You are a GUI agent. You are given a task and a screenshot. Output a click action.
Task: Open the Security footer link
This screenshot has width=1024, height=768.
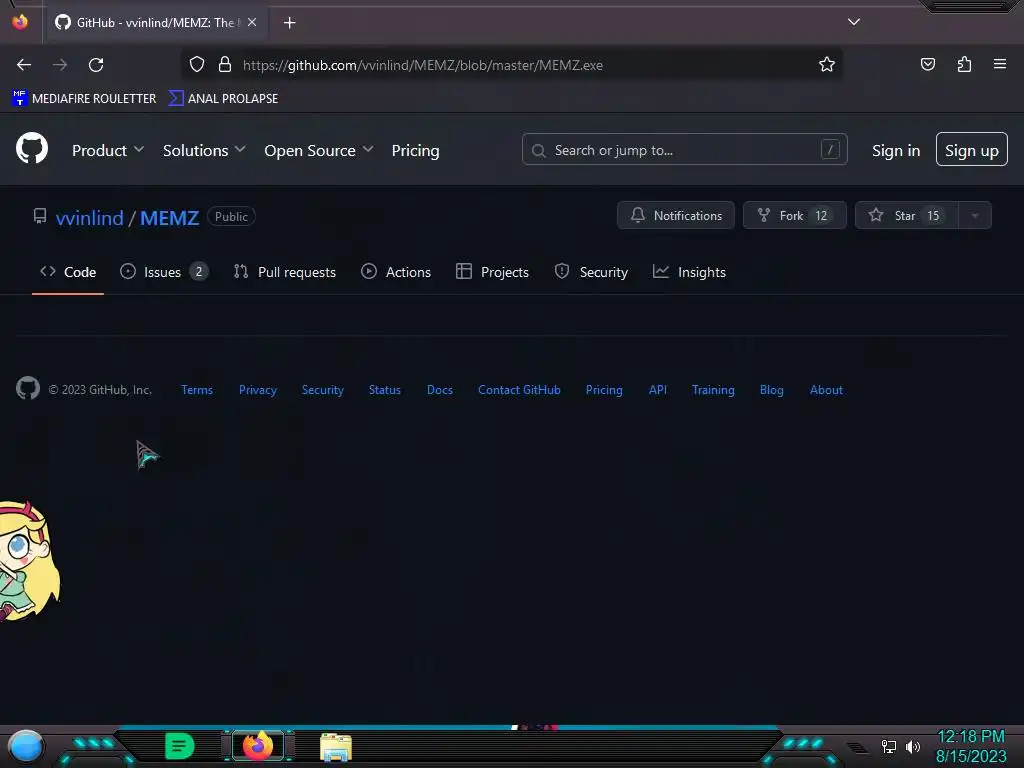click(323, 390)
